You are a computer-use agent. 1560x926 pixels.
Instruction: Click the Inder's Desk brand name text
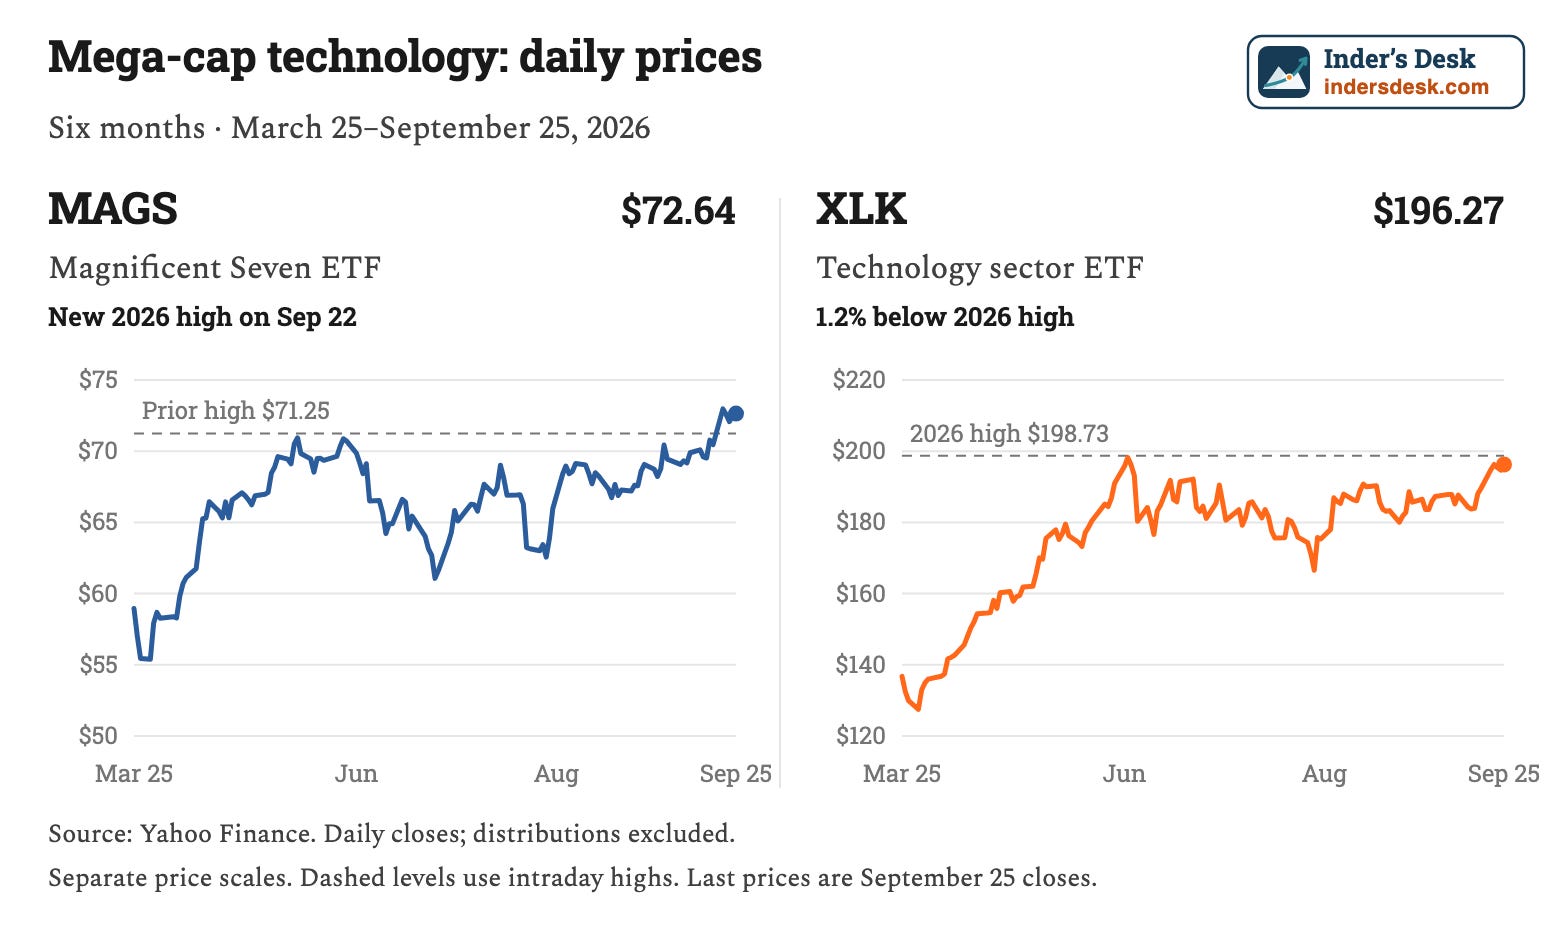1399,59
